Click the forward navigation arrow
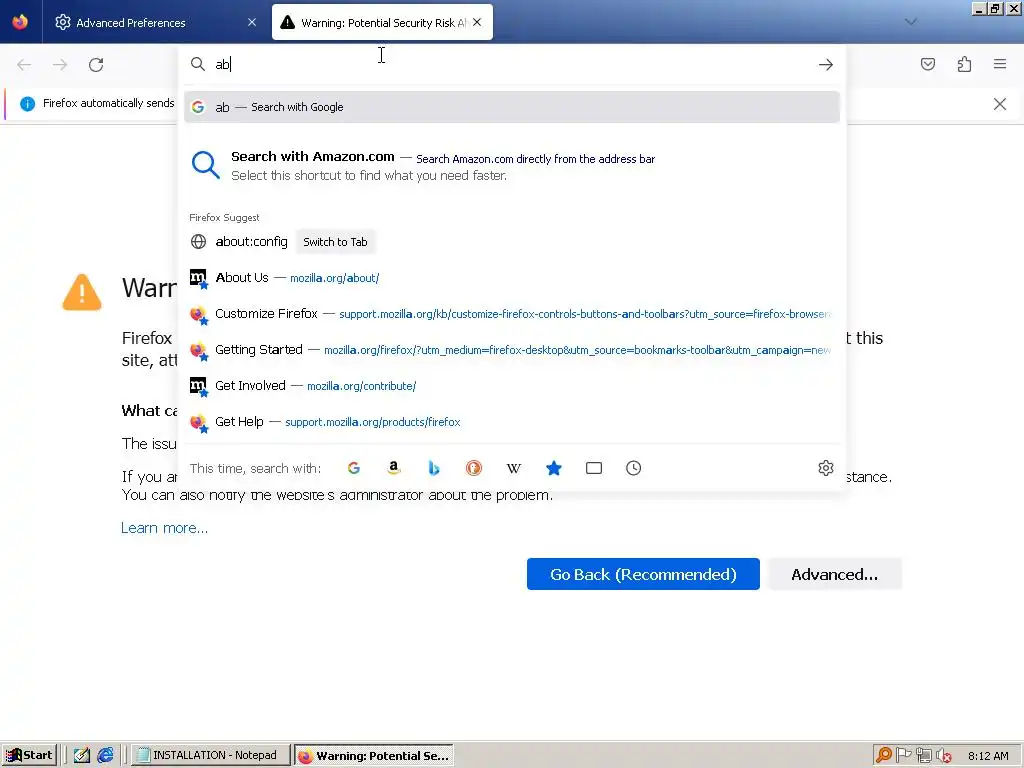 60,65
